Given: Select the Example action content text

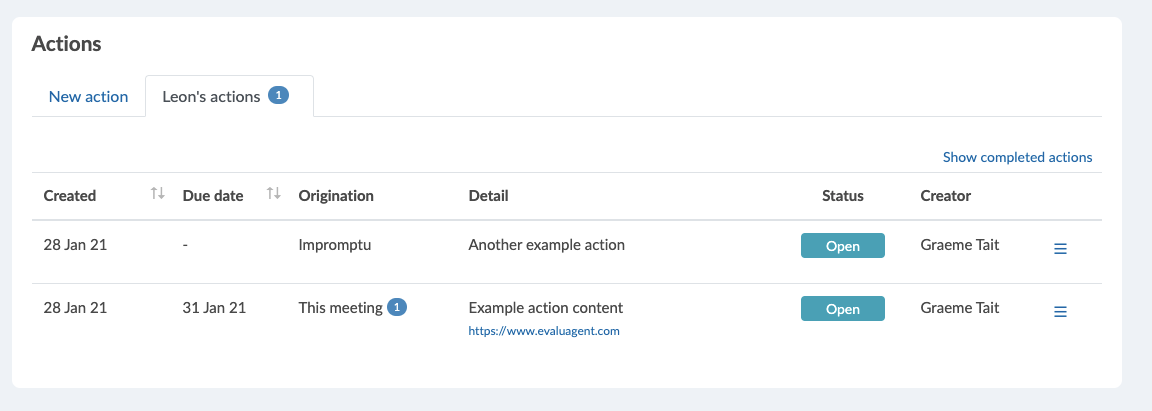Looking at the screenshot, I should [546, 307].
